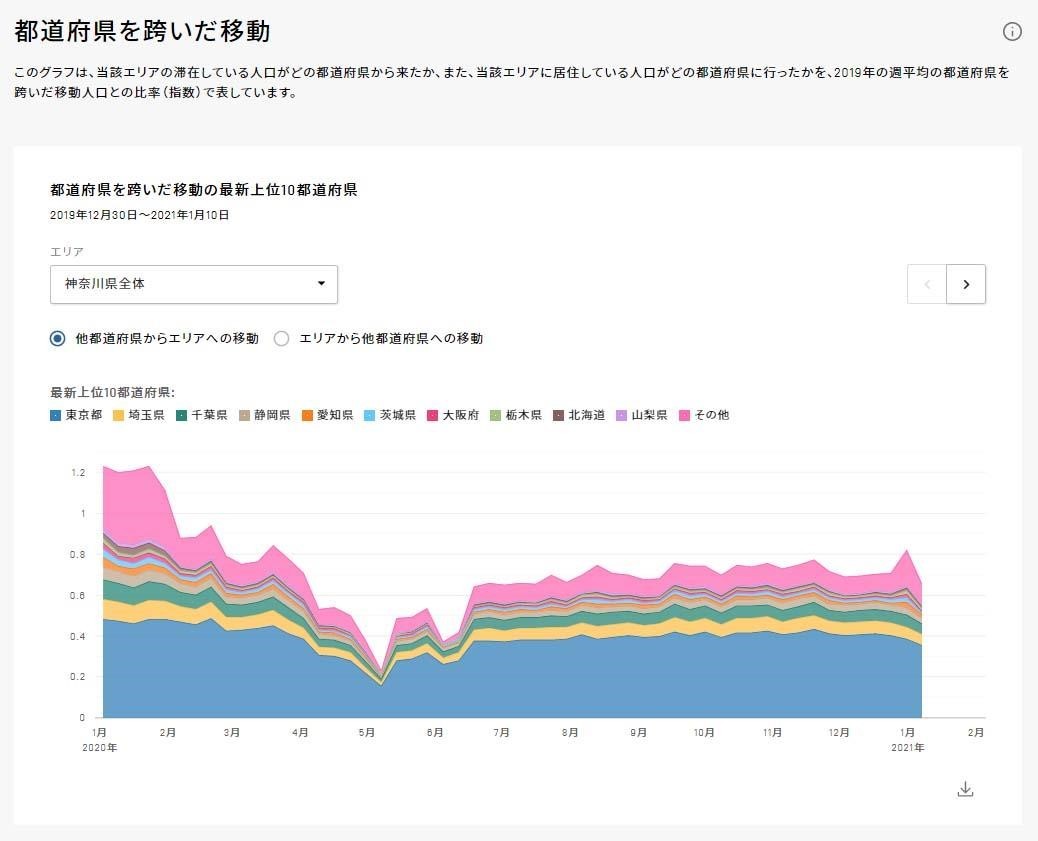
Task: Click the previous page left chevron button
Action: (927, 284)
